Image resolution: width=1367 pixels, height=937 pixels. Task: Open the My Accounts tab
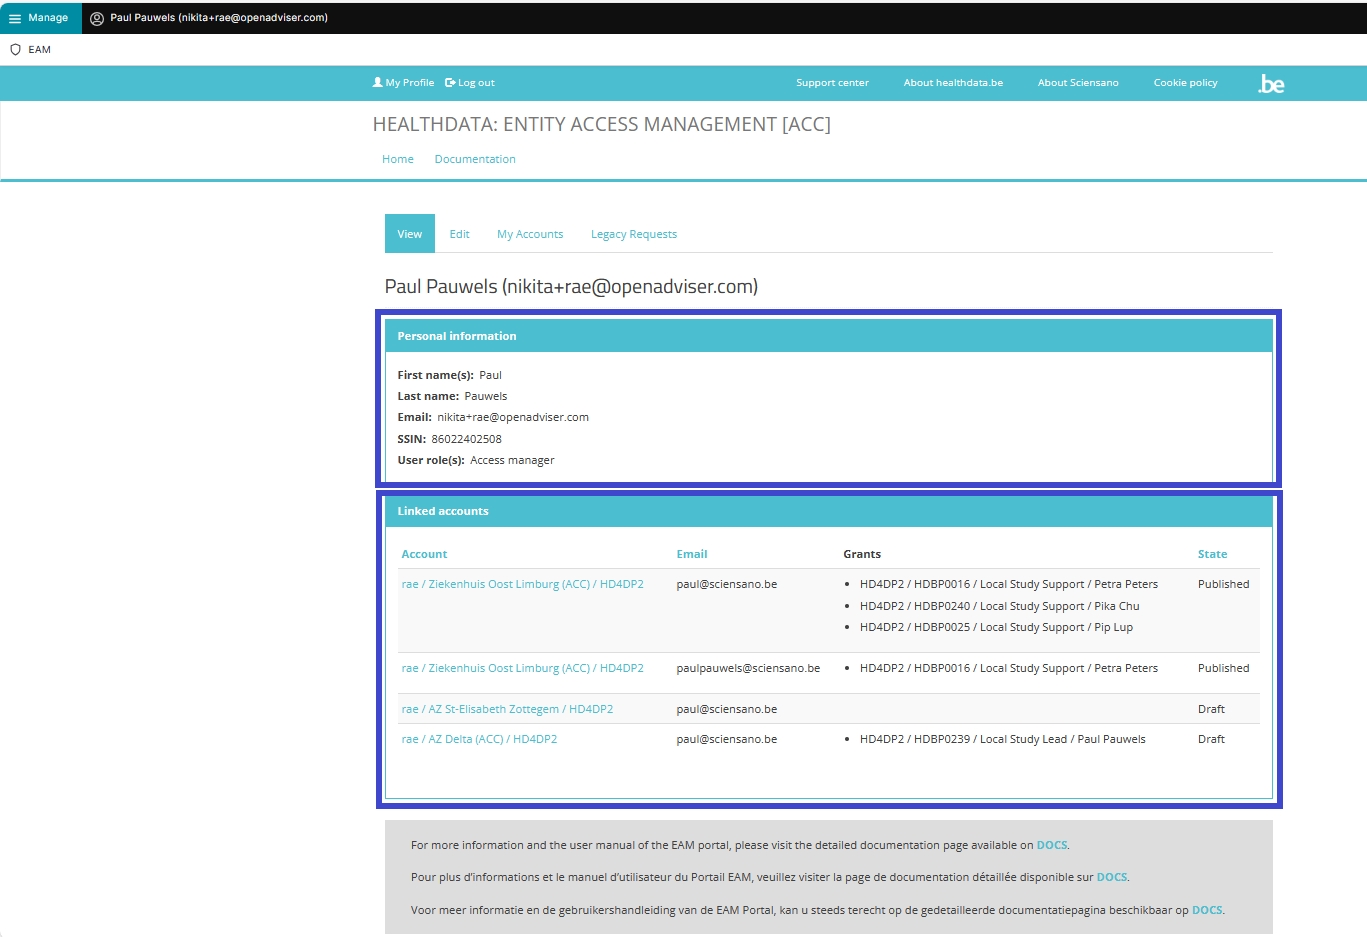click(x=530, y=234)
